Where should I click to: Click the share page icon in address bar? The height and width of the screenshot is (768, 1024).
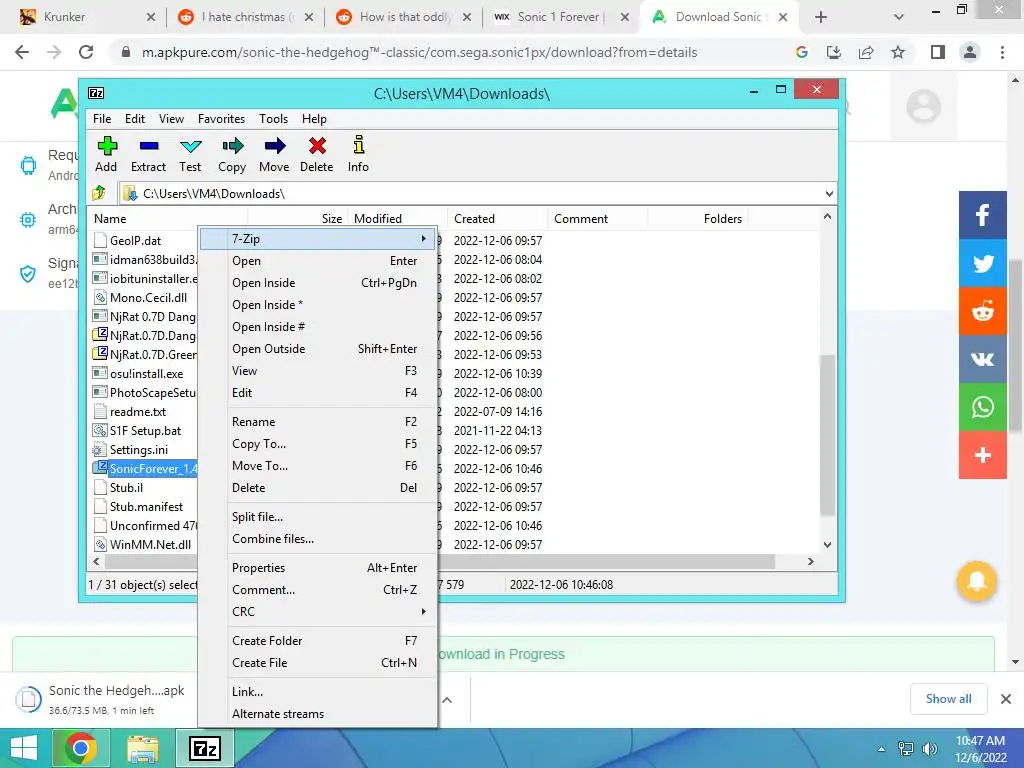[x=866, y=52]
